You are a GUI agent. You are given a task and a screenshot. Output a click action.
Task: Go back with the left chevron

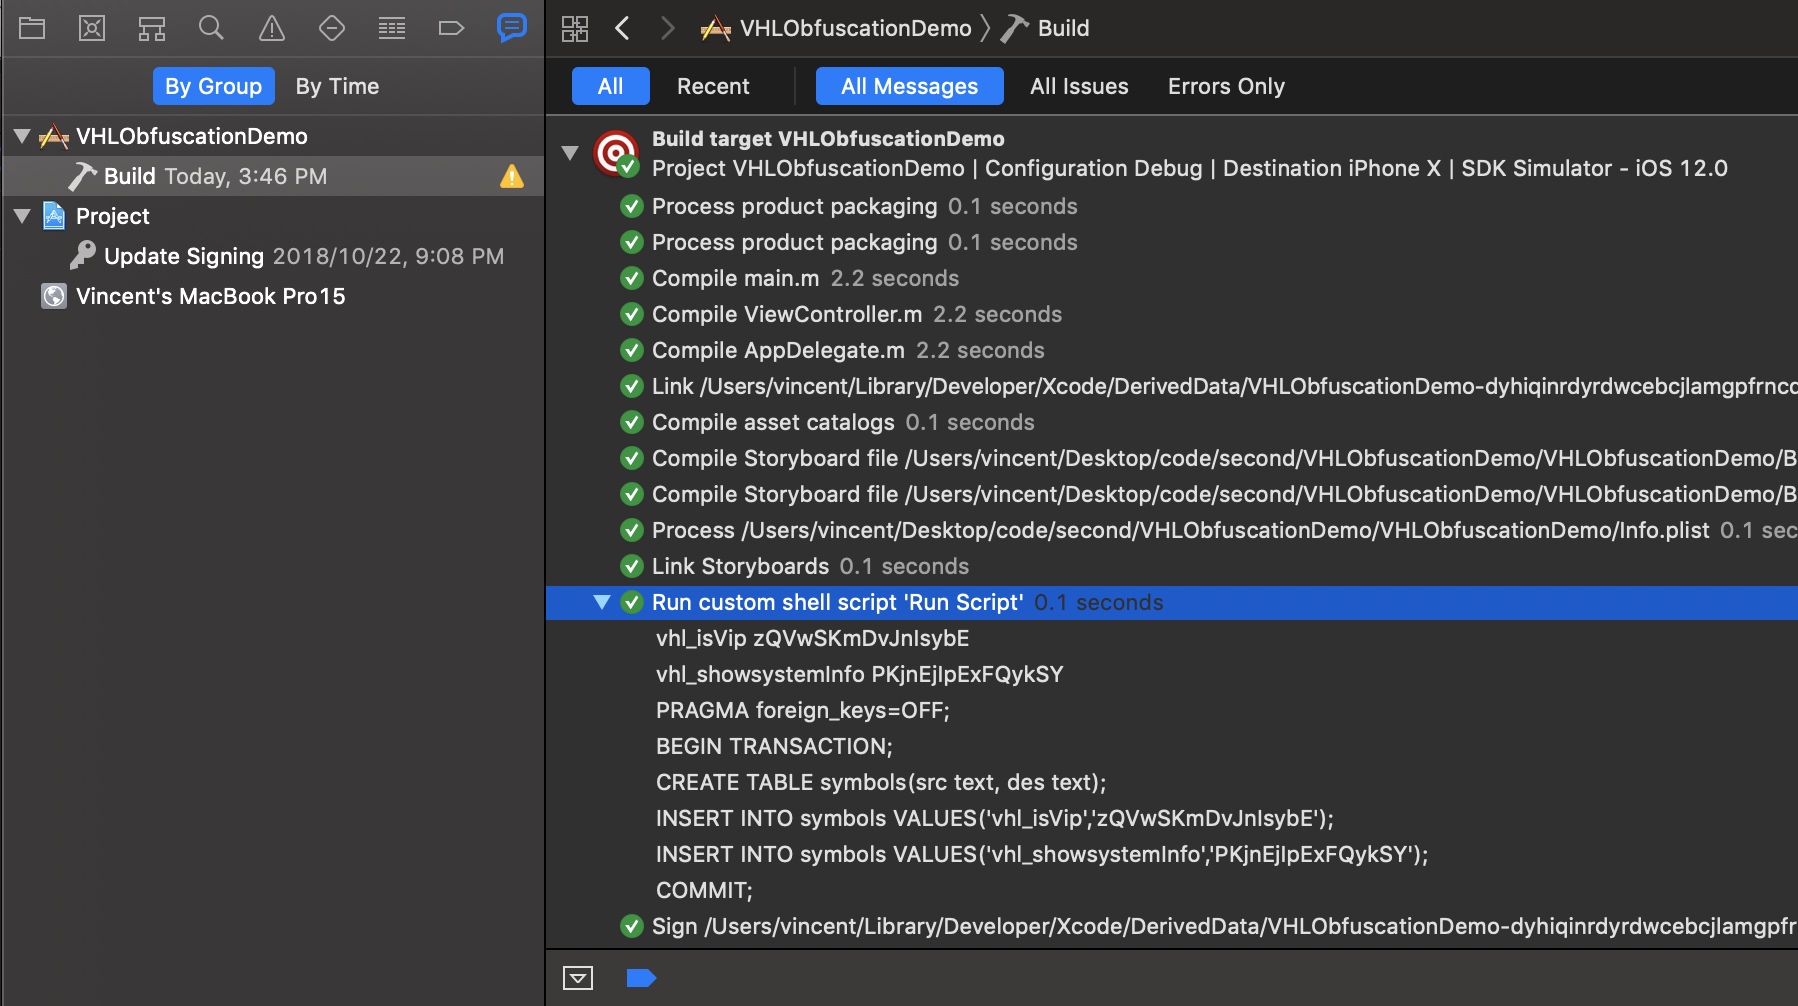point(622,28)
